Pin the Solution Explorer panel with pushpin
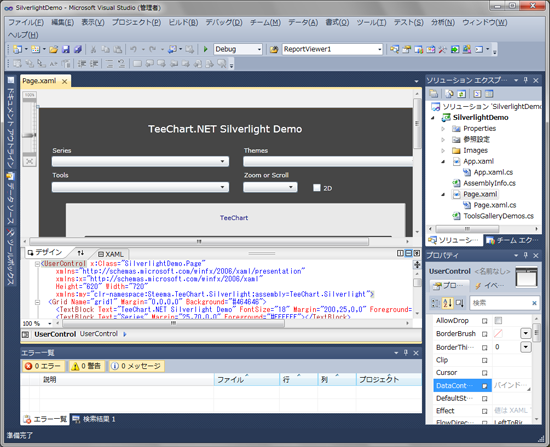Screen dimensions: 550x447 point(525,80)
